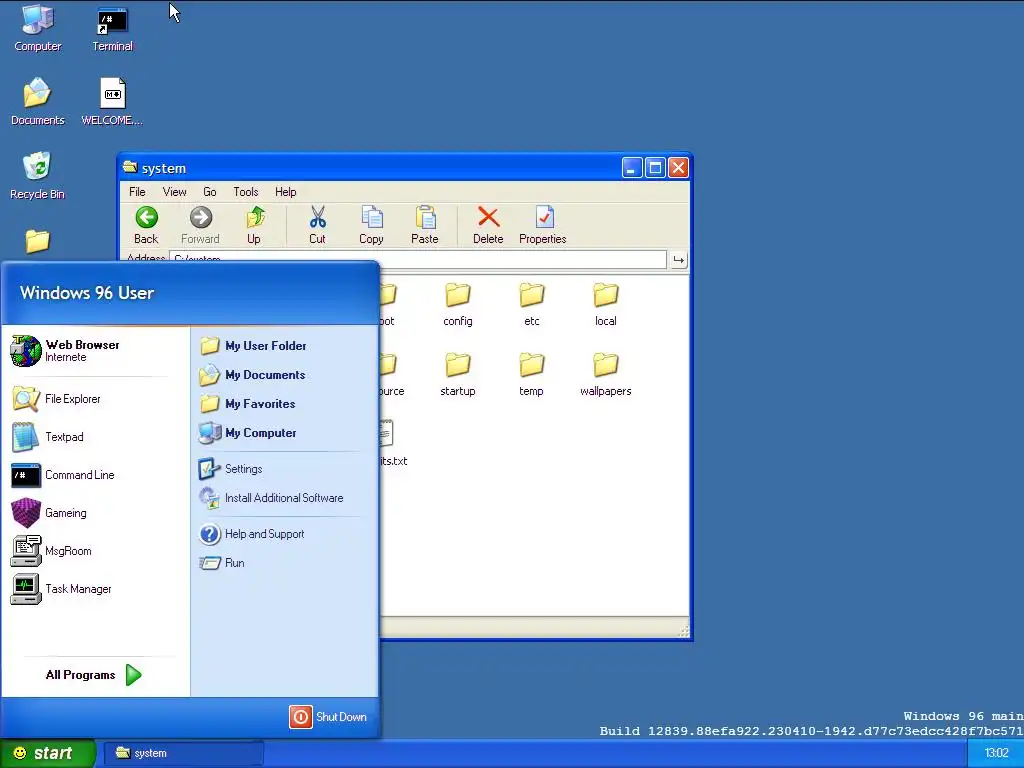Go Up one folder level
This screenshot has width=1024, height=768.
pos(254,225)
